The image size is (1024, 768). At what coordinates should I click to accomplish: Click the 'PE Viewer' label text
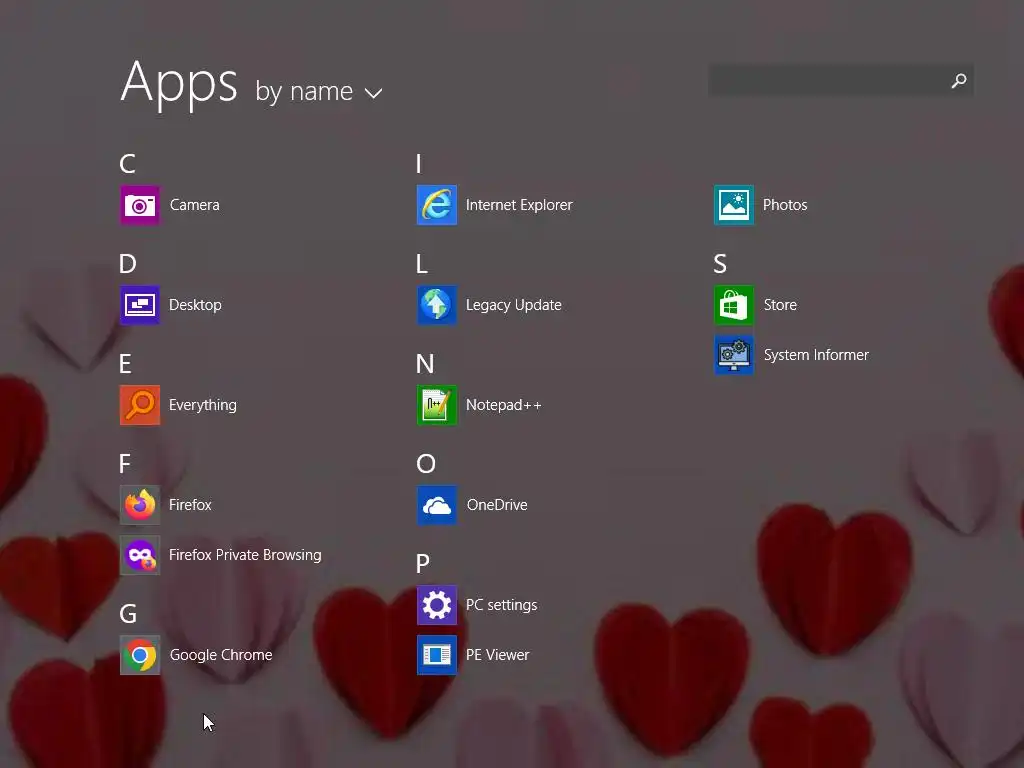coord(498,655)
